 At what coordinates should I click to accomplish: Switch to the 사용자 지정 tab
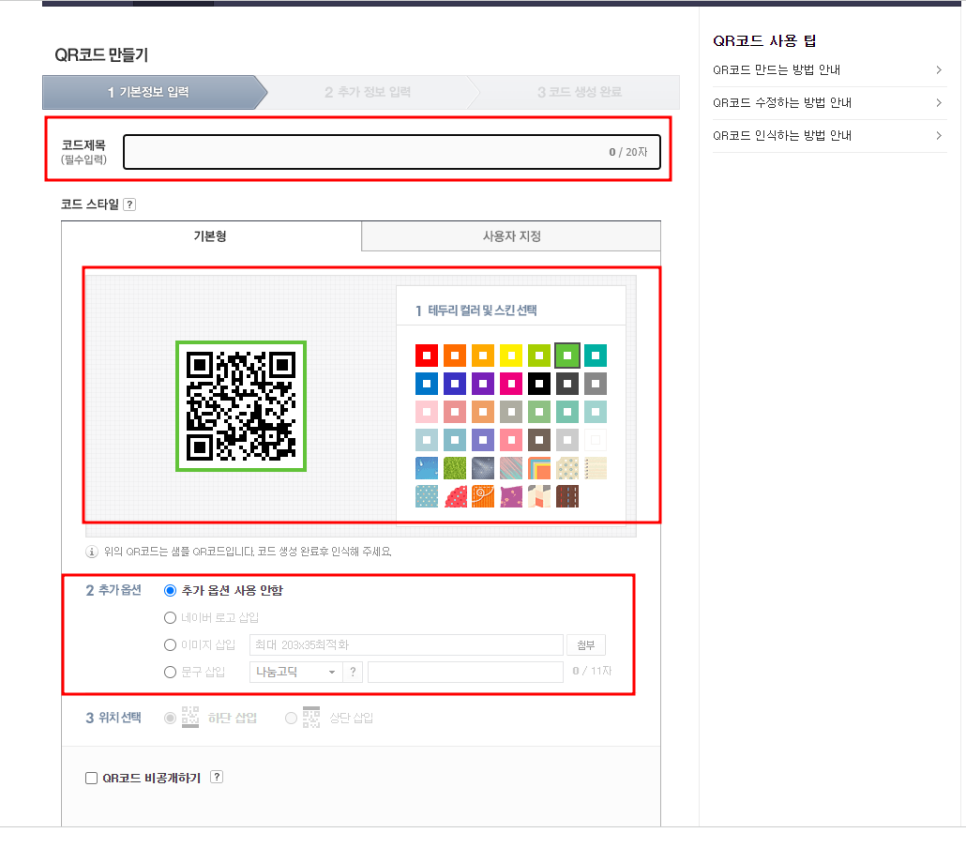pyautogui.click(x=511, y=236)
